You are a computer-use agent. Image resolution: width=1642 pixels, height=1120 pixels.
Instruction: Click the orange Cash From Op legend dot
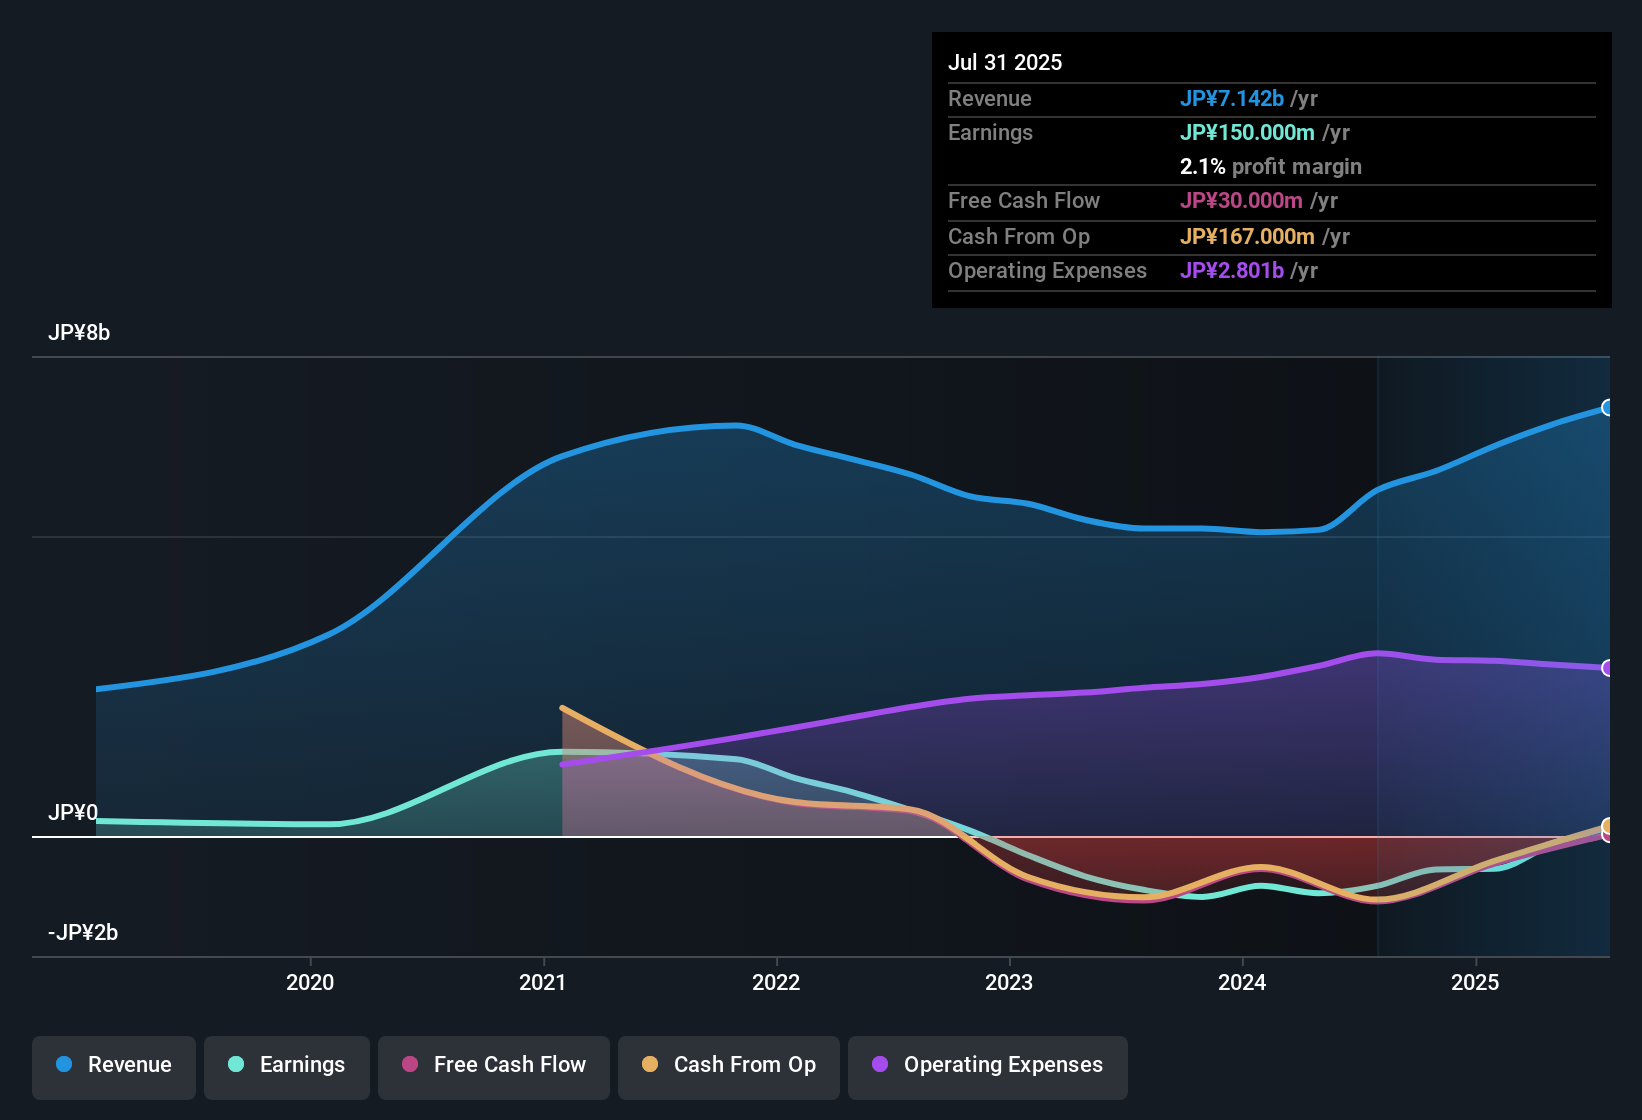tap(650, 1065)
